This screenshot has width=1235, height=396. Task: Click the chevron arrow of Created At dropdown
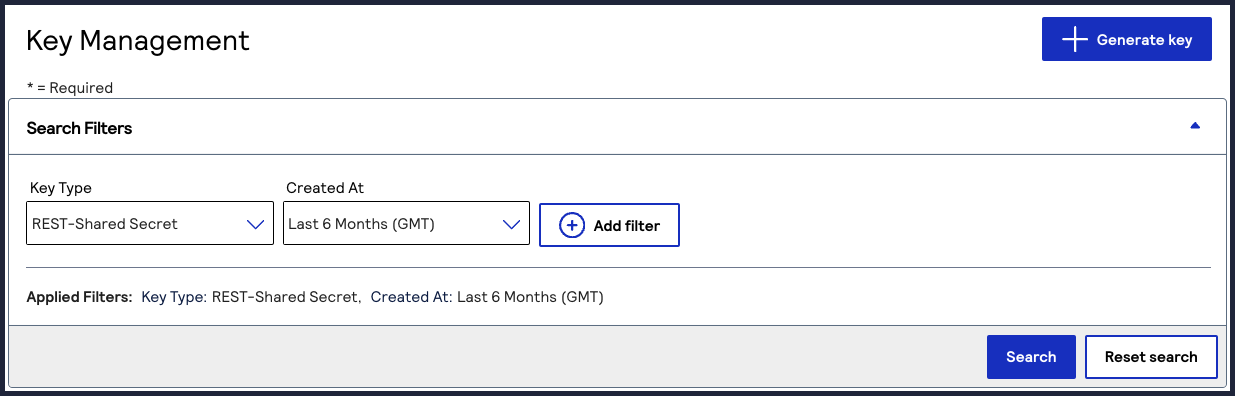512,224
